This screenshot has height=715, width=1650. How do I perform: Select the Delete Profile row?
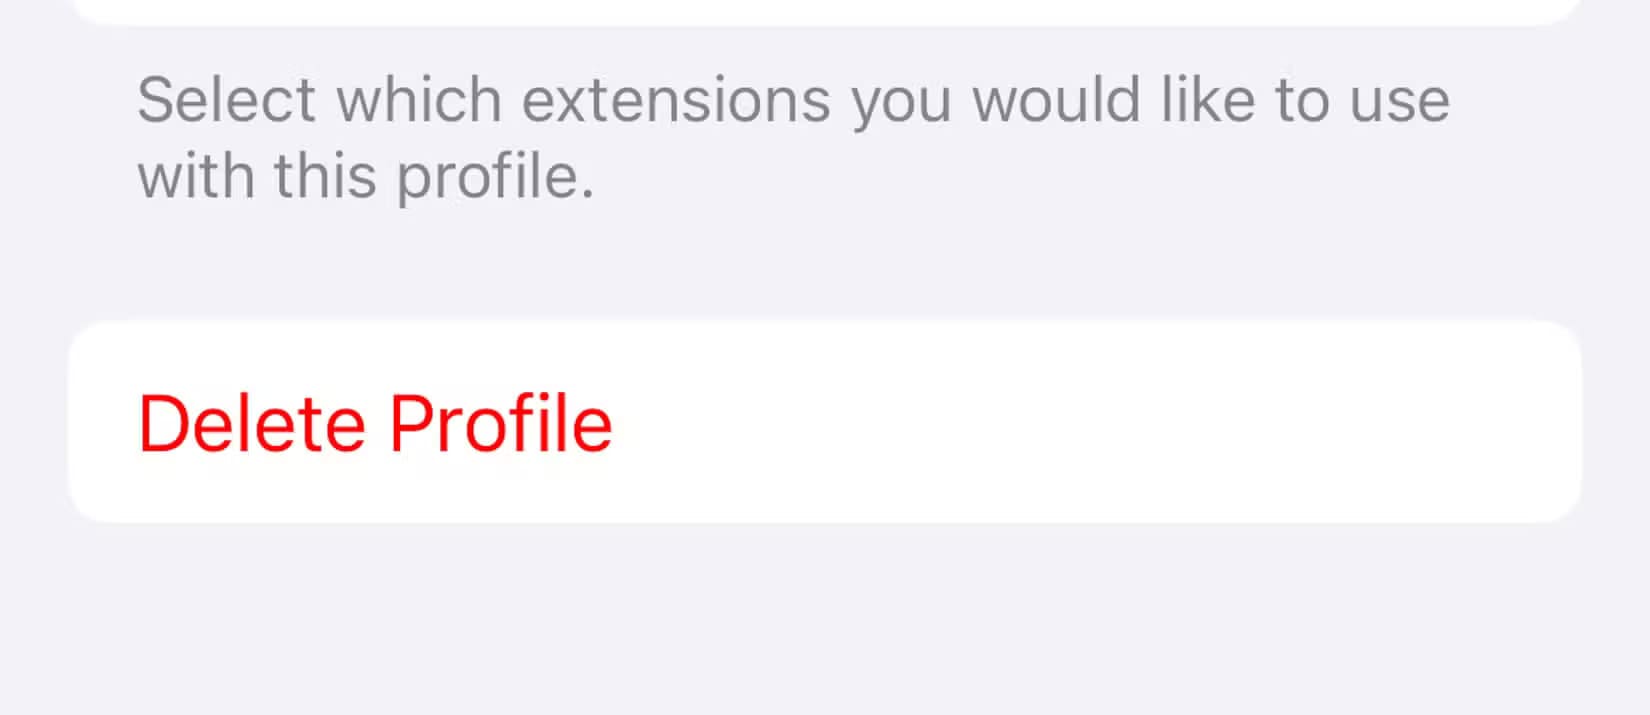coord(825,422)
